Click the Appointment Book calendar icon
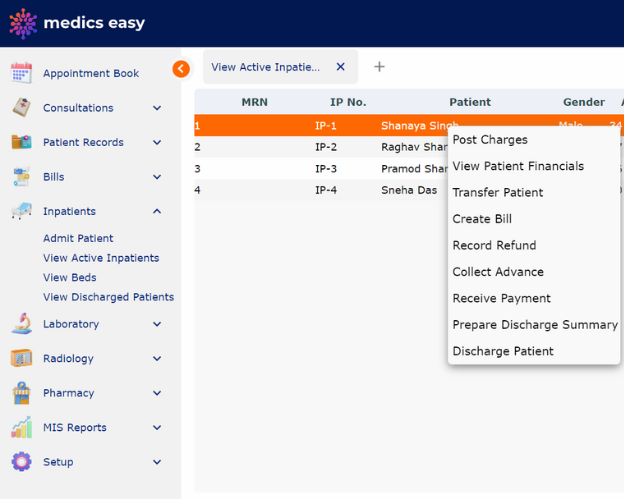This screenshot has width=624, height=499. (x=21, y=73)
